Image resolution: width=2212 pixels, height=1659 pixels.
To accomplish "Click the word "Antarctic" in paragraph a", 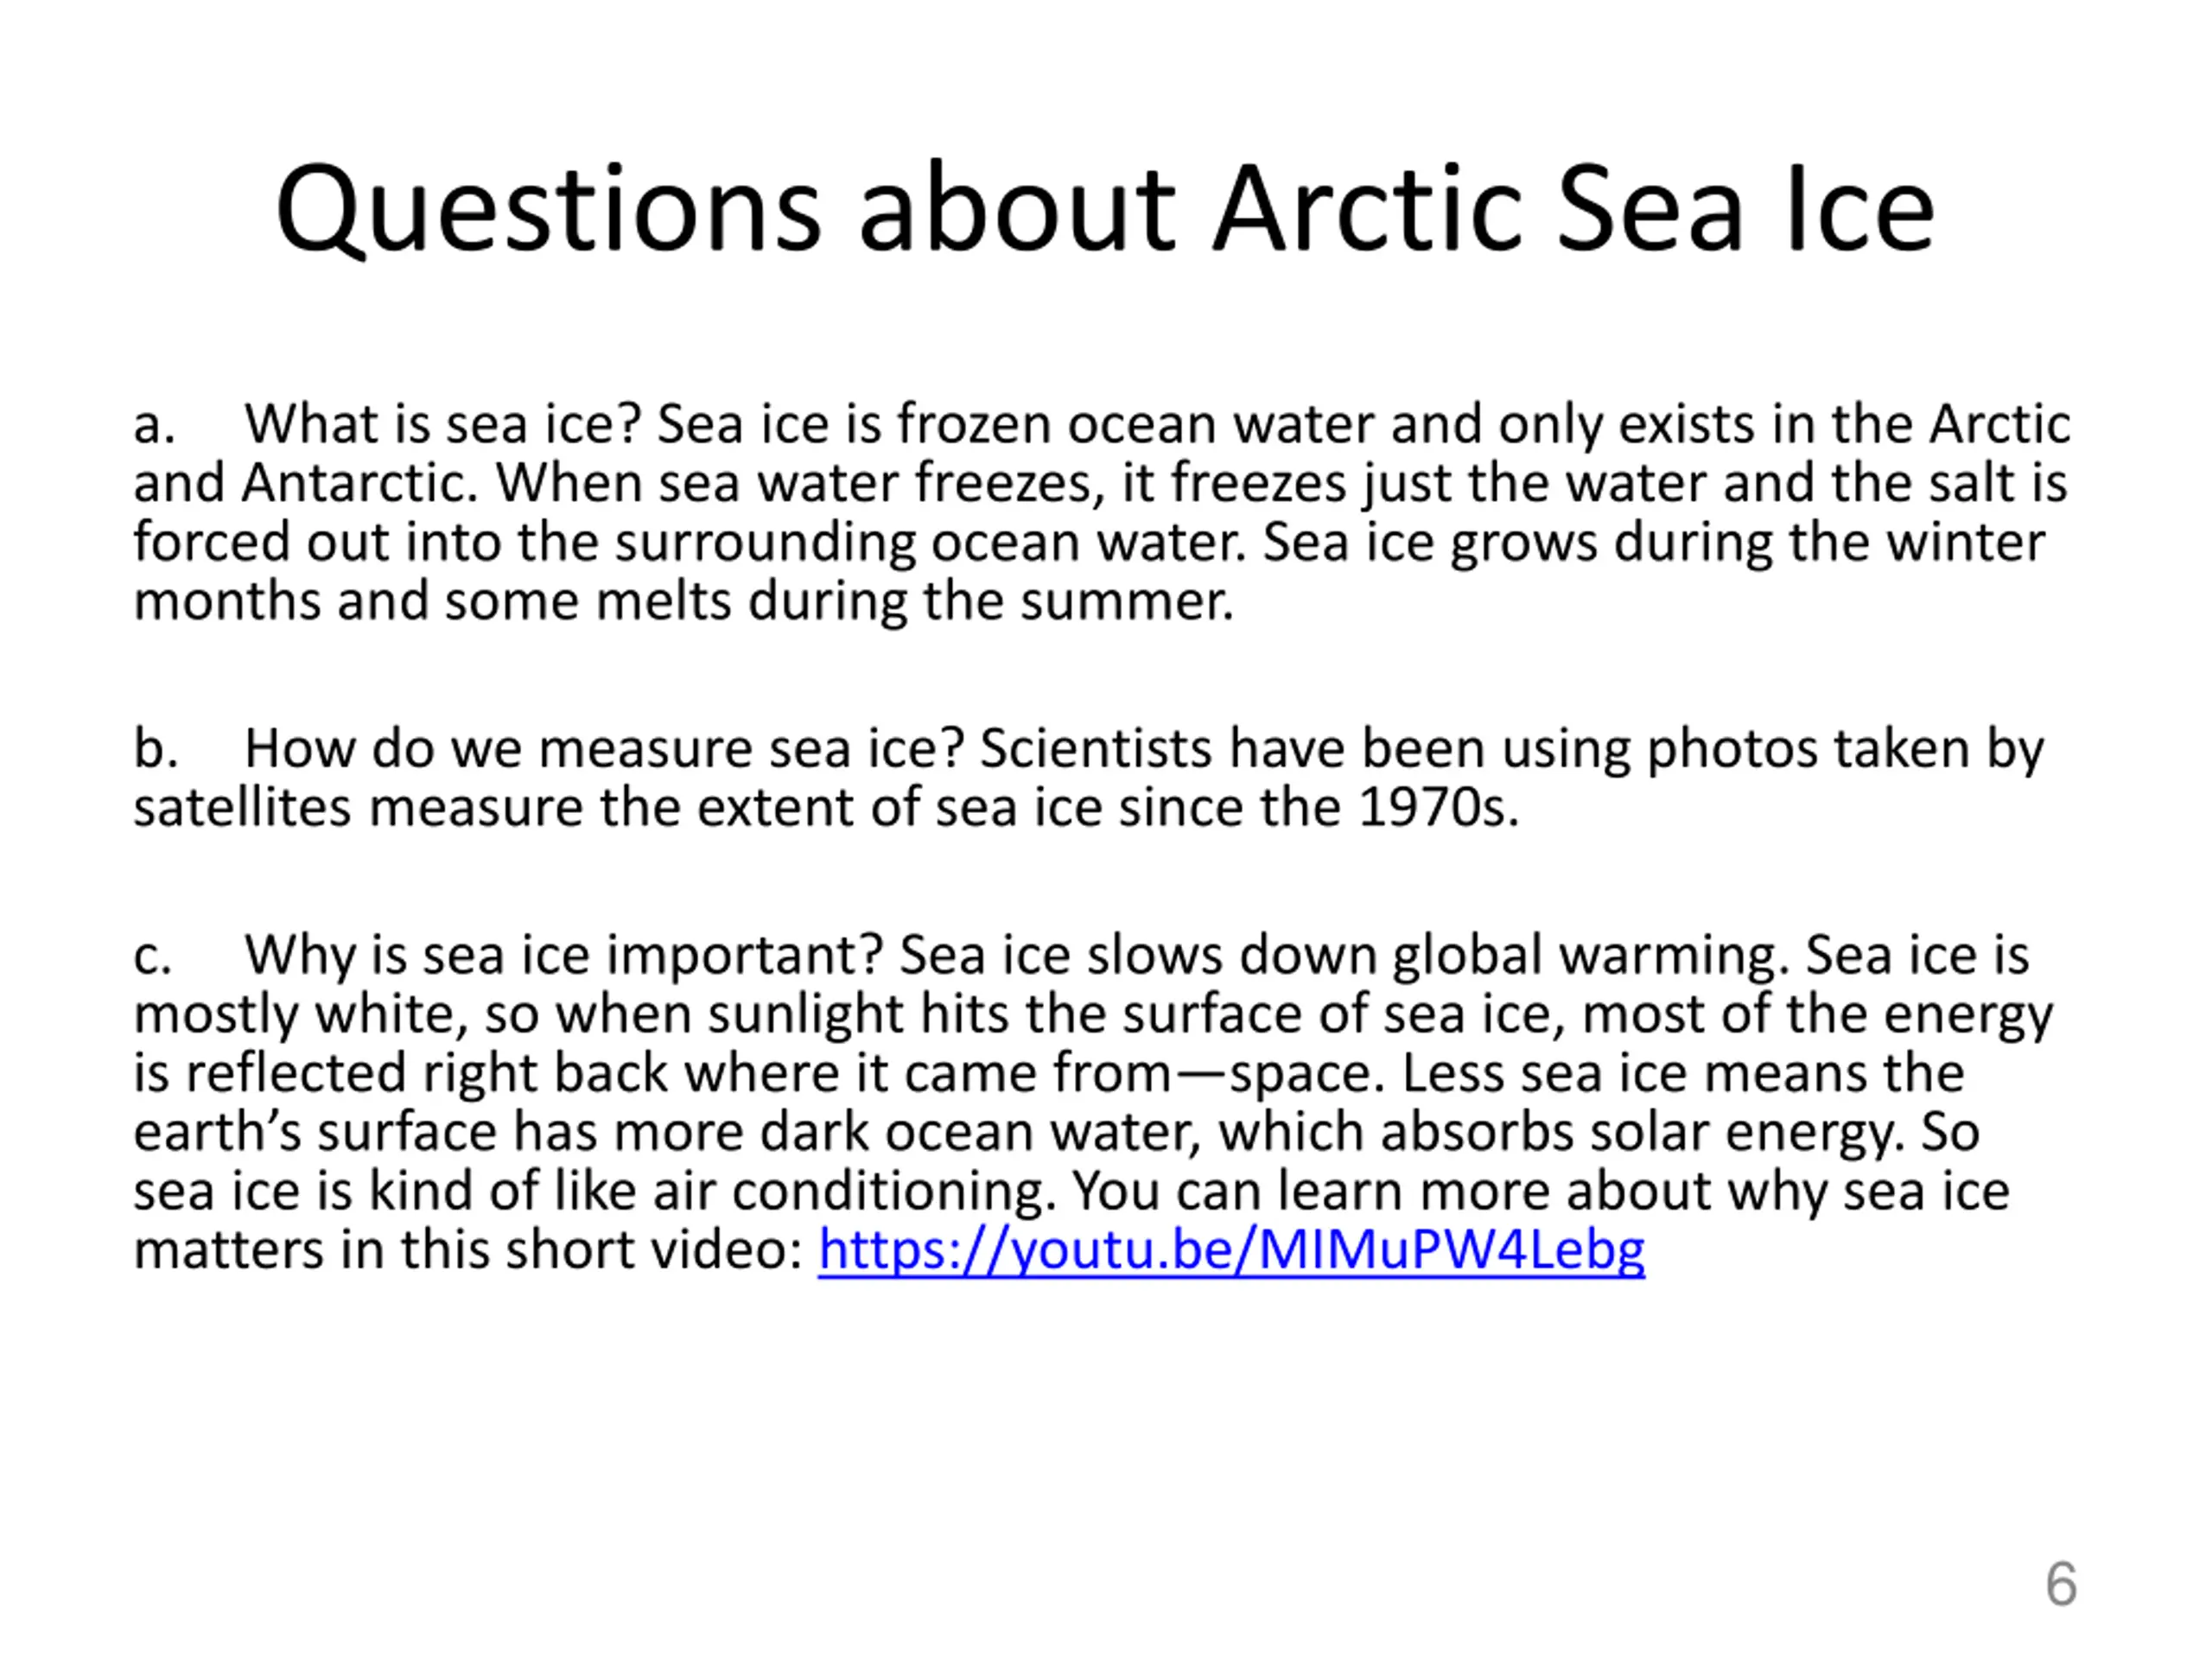I will [353, 483].
